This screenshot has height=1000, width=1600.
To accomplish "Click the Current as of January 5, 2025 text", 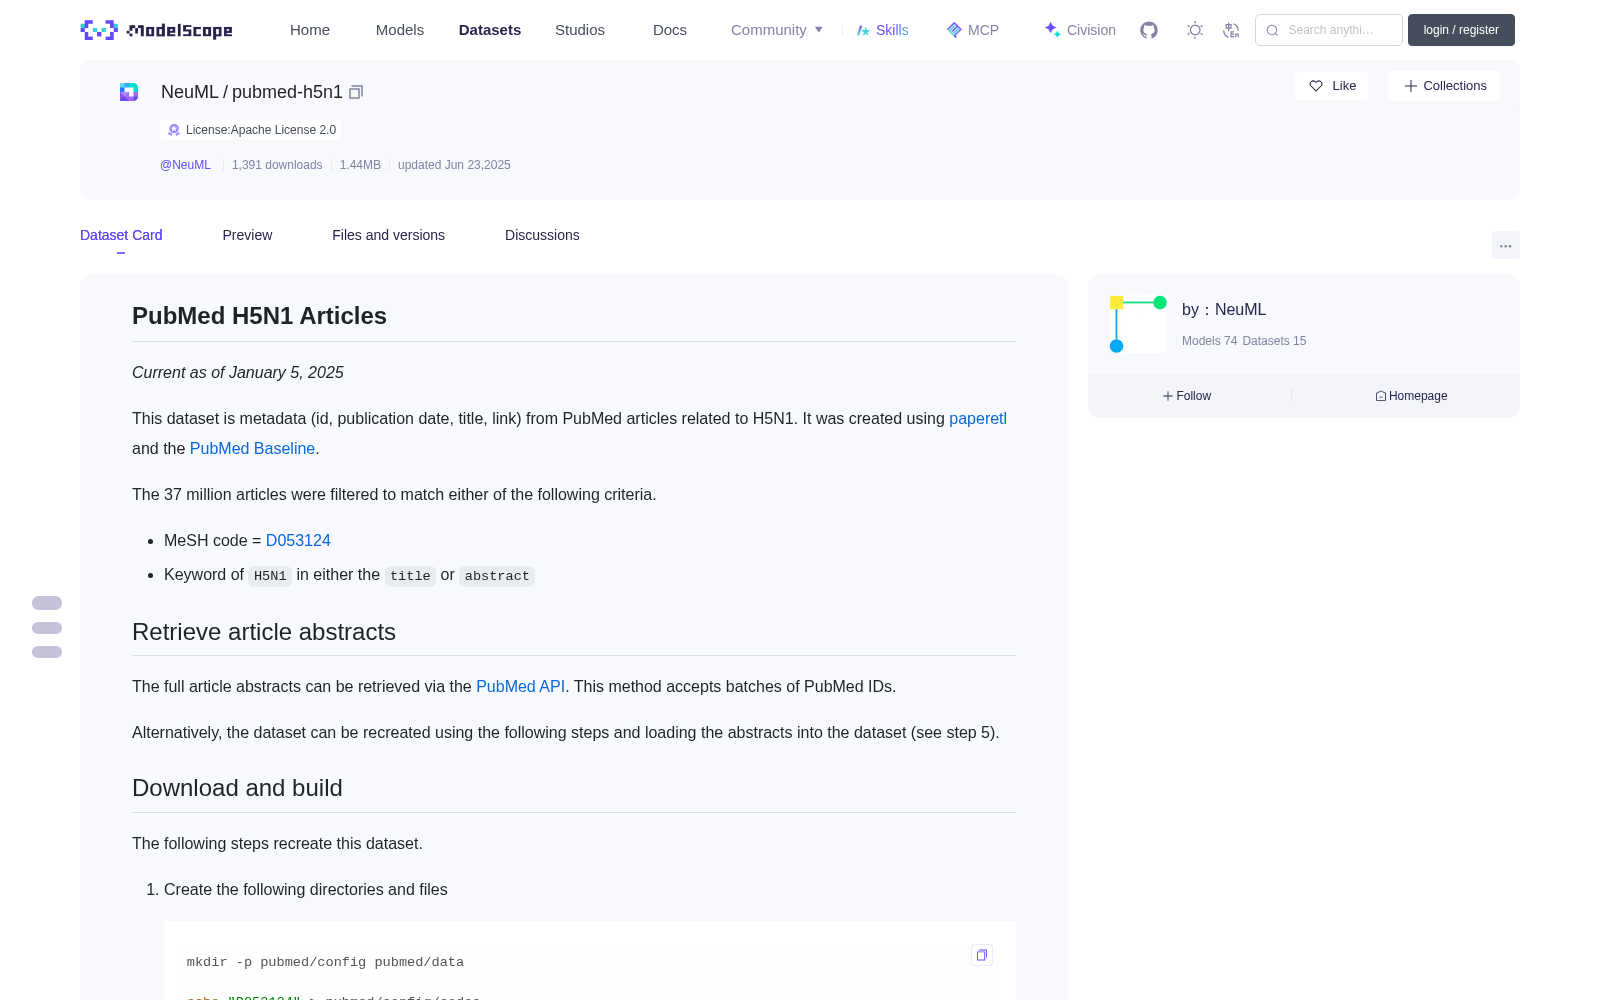I will coord(238,373).
